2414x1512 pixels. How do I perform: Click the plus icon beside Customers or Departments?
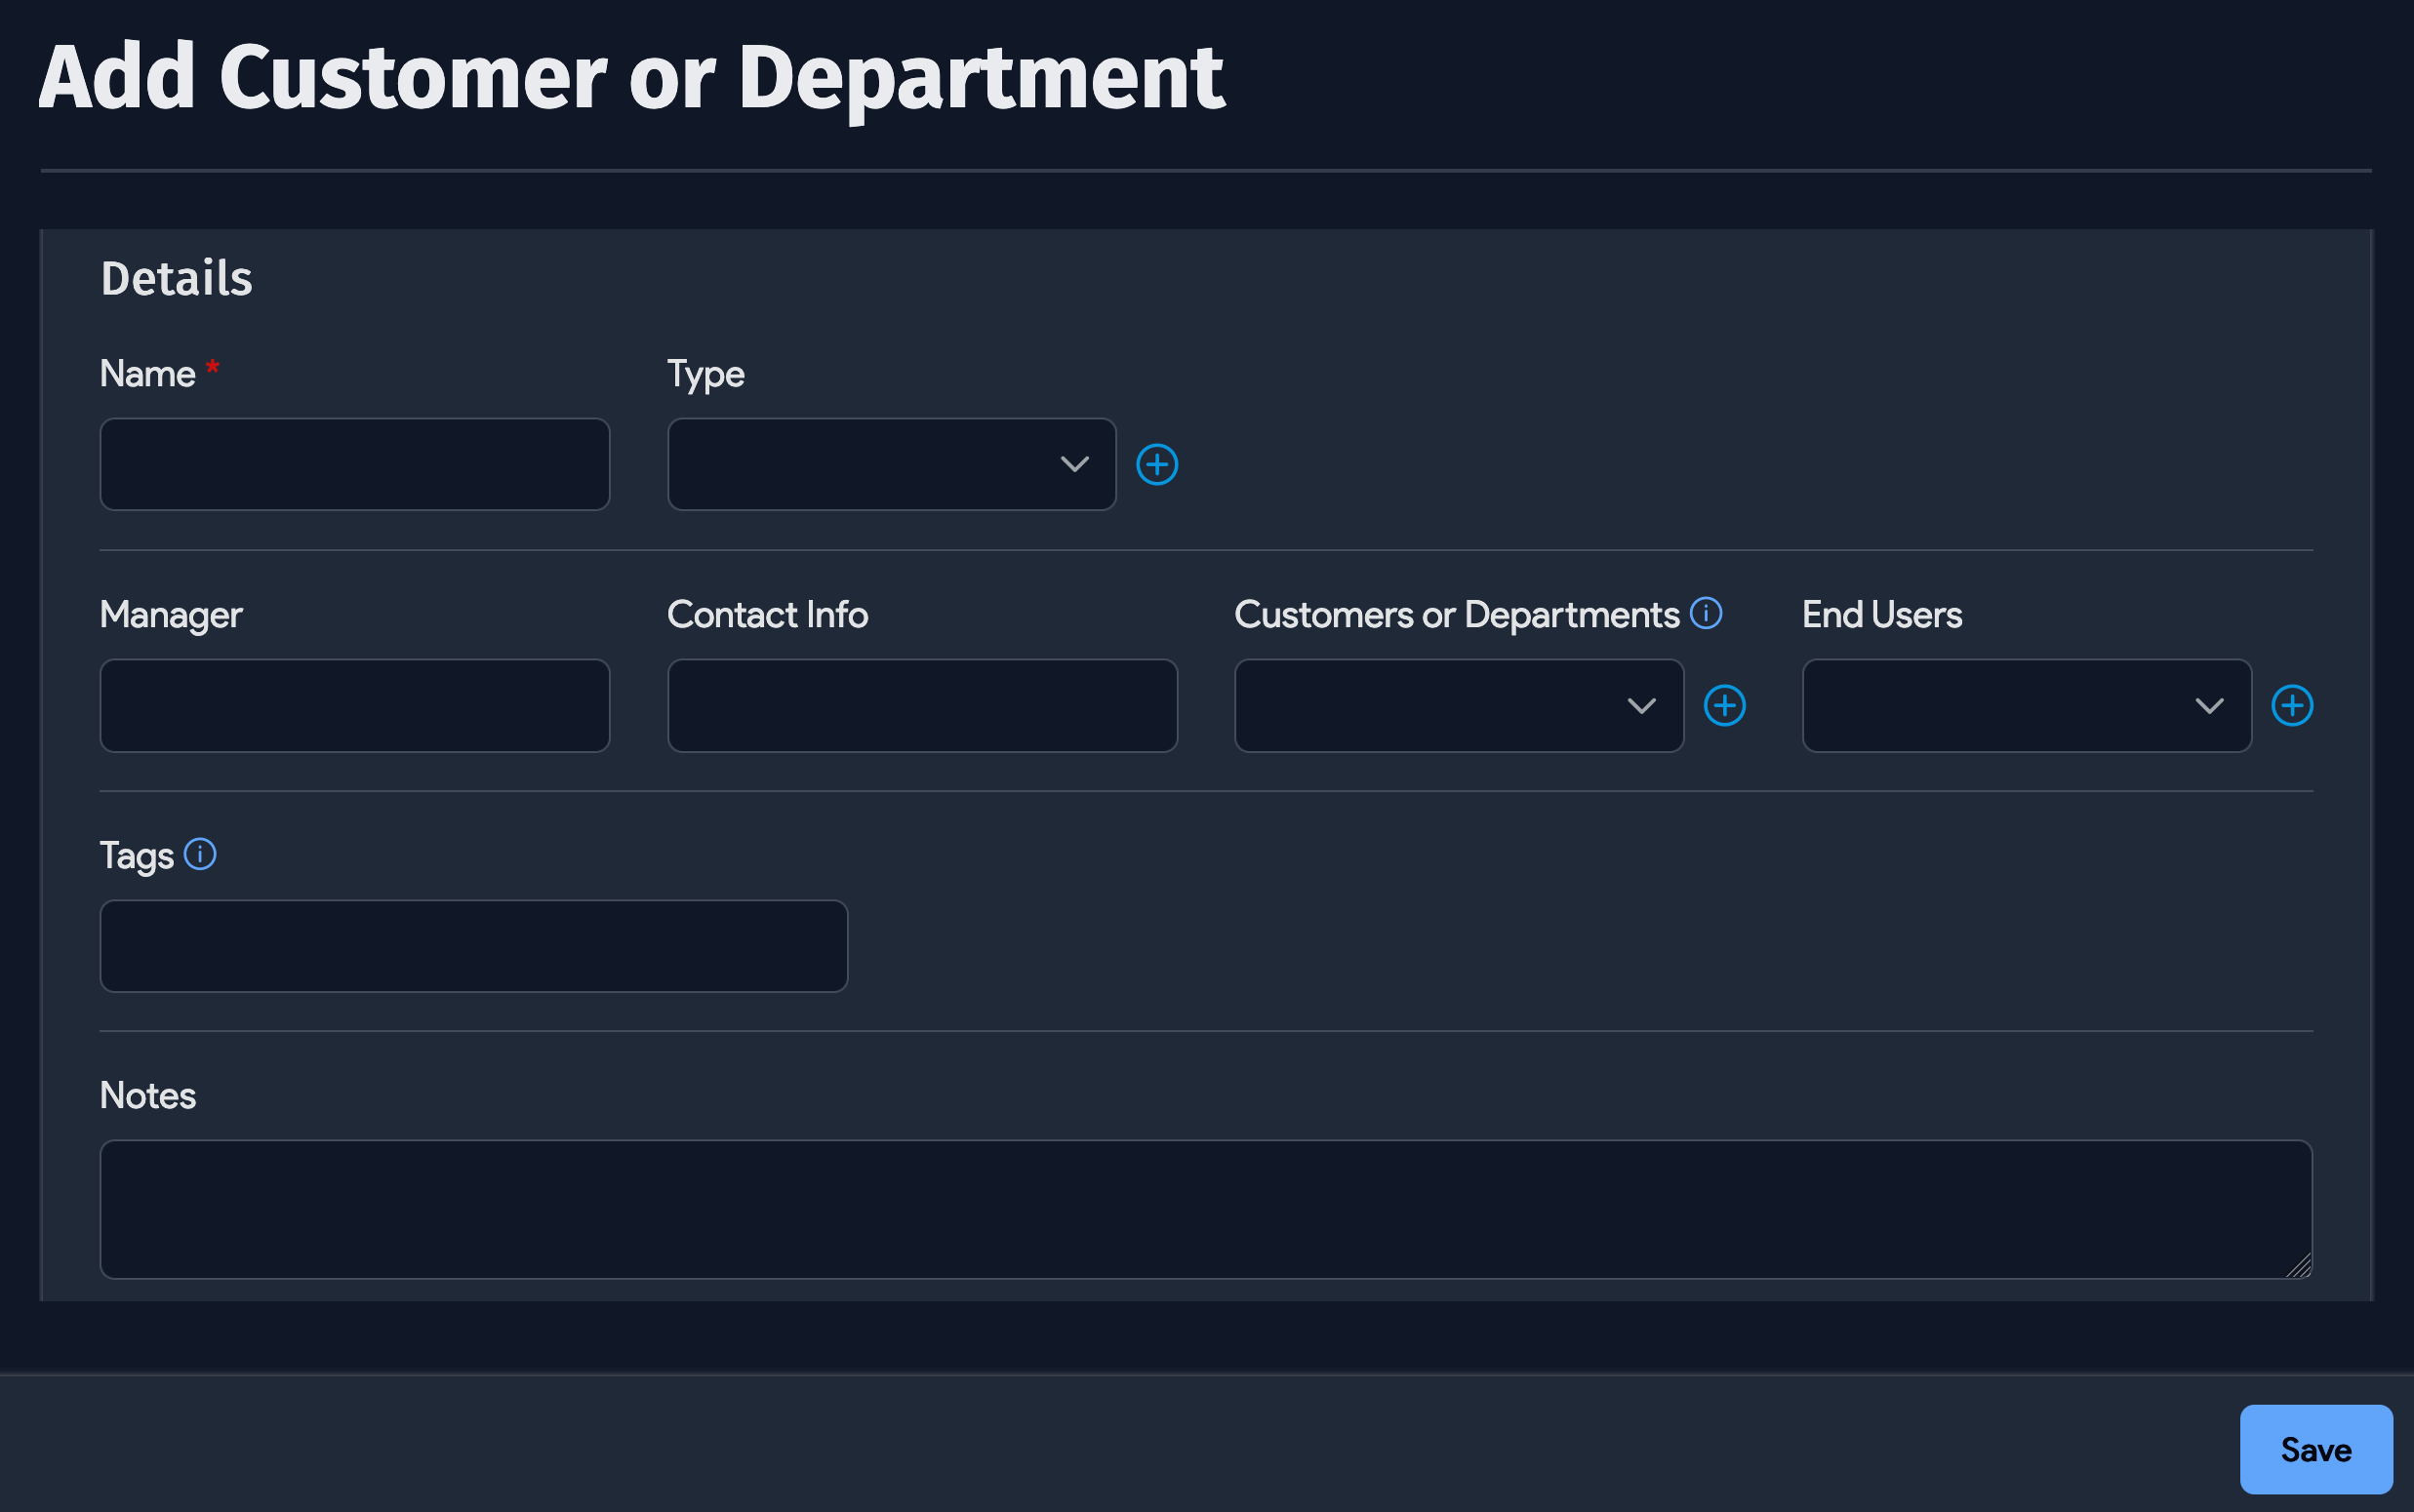click(1725, 705)
